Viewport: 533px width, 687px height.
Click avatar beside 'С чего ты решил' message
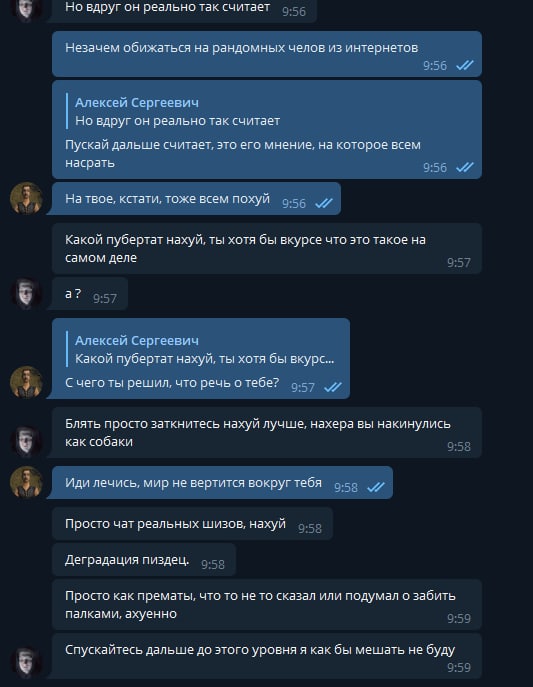[26, 382]
